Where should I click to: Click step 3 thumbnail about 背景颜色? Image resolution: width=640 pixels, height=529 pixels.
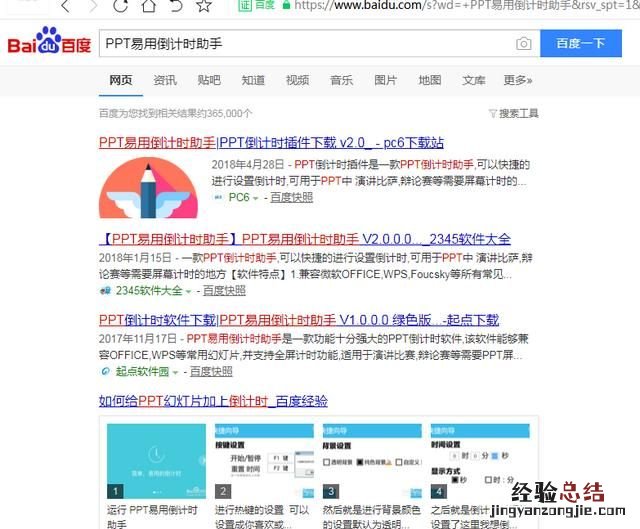(372, 461)
